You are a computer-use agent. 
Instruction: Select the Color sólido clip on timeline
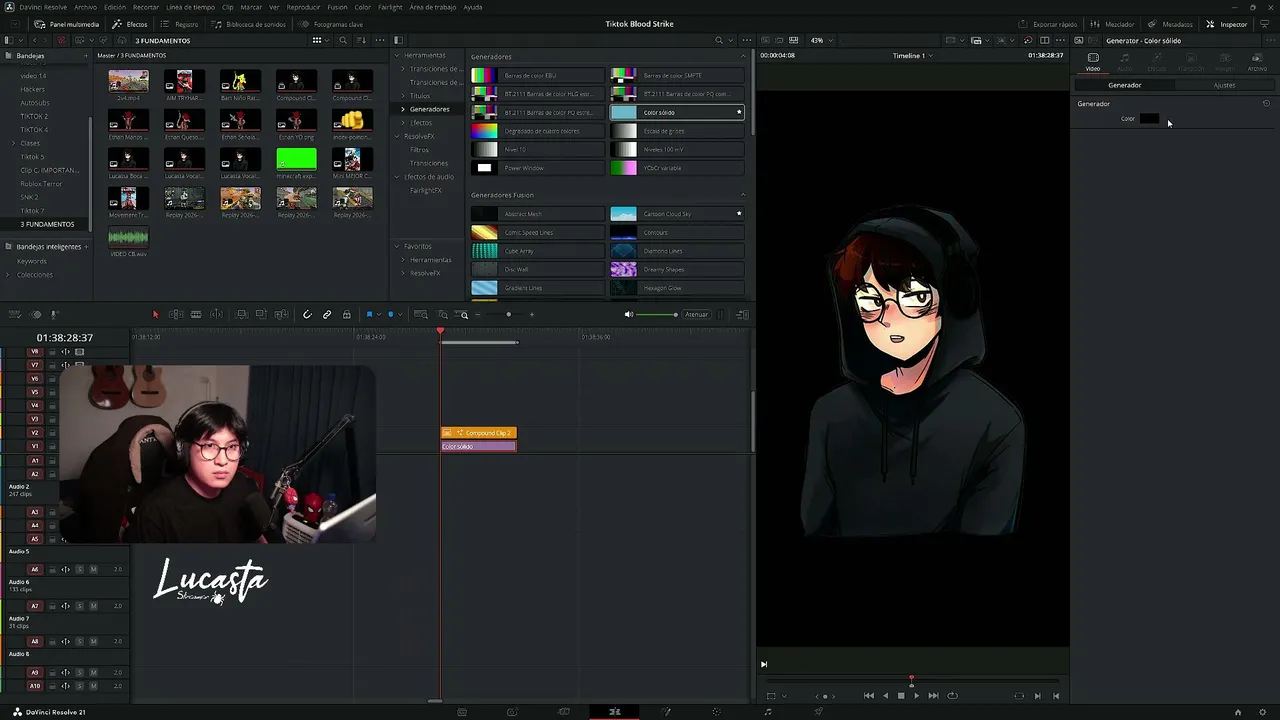[479, 446]
